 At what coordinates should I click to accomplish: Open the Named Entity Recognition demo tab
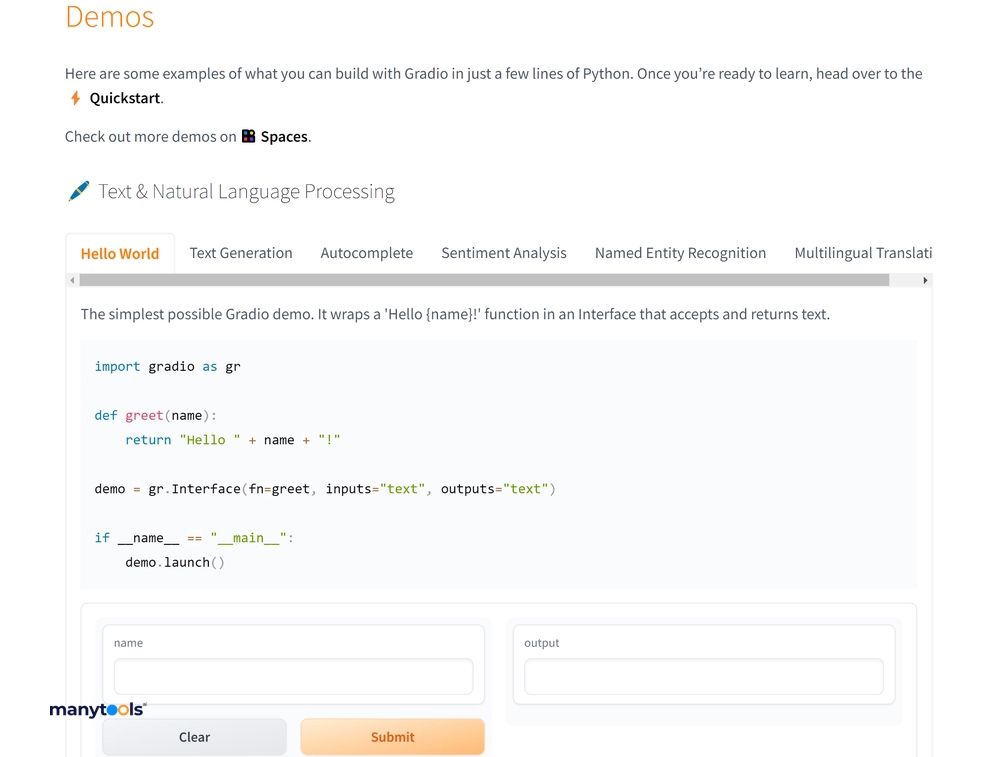pyautogui.click(x=680, y=253)
